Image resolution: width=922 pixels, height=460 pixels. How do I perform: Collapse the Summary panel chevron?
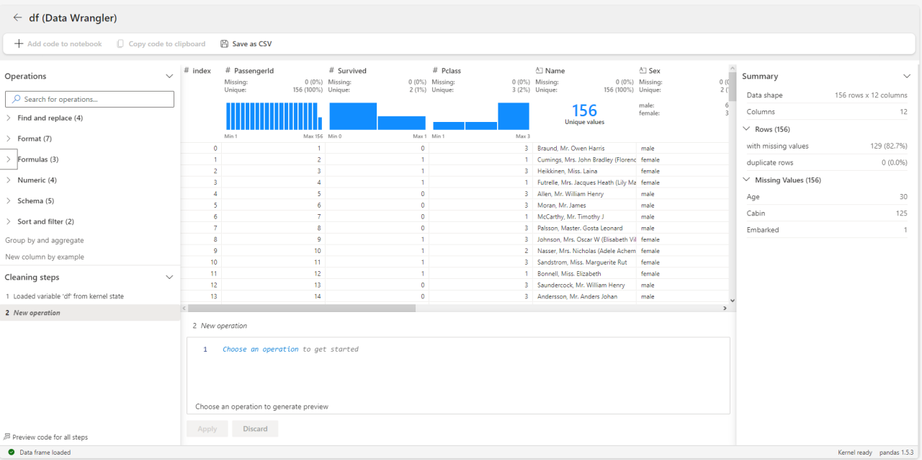(x=906, y=76)
